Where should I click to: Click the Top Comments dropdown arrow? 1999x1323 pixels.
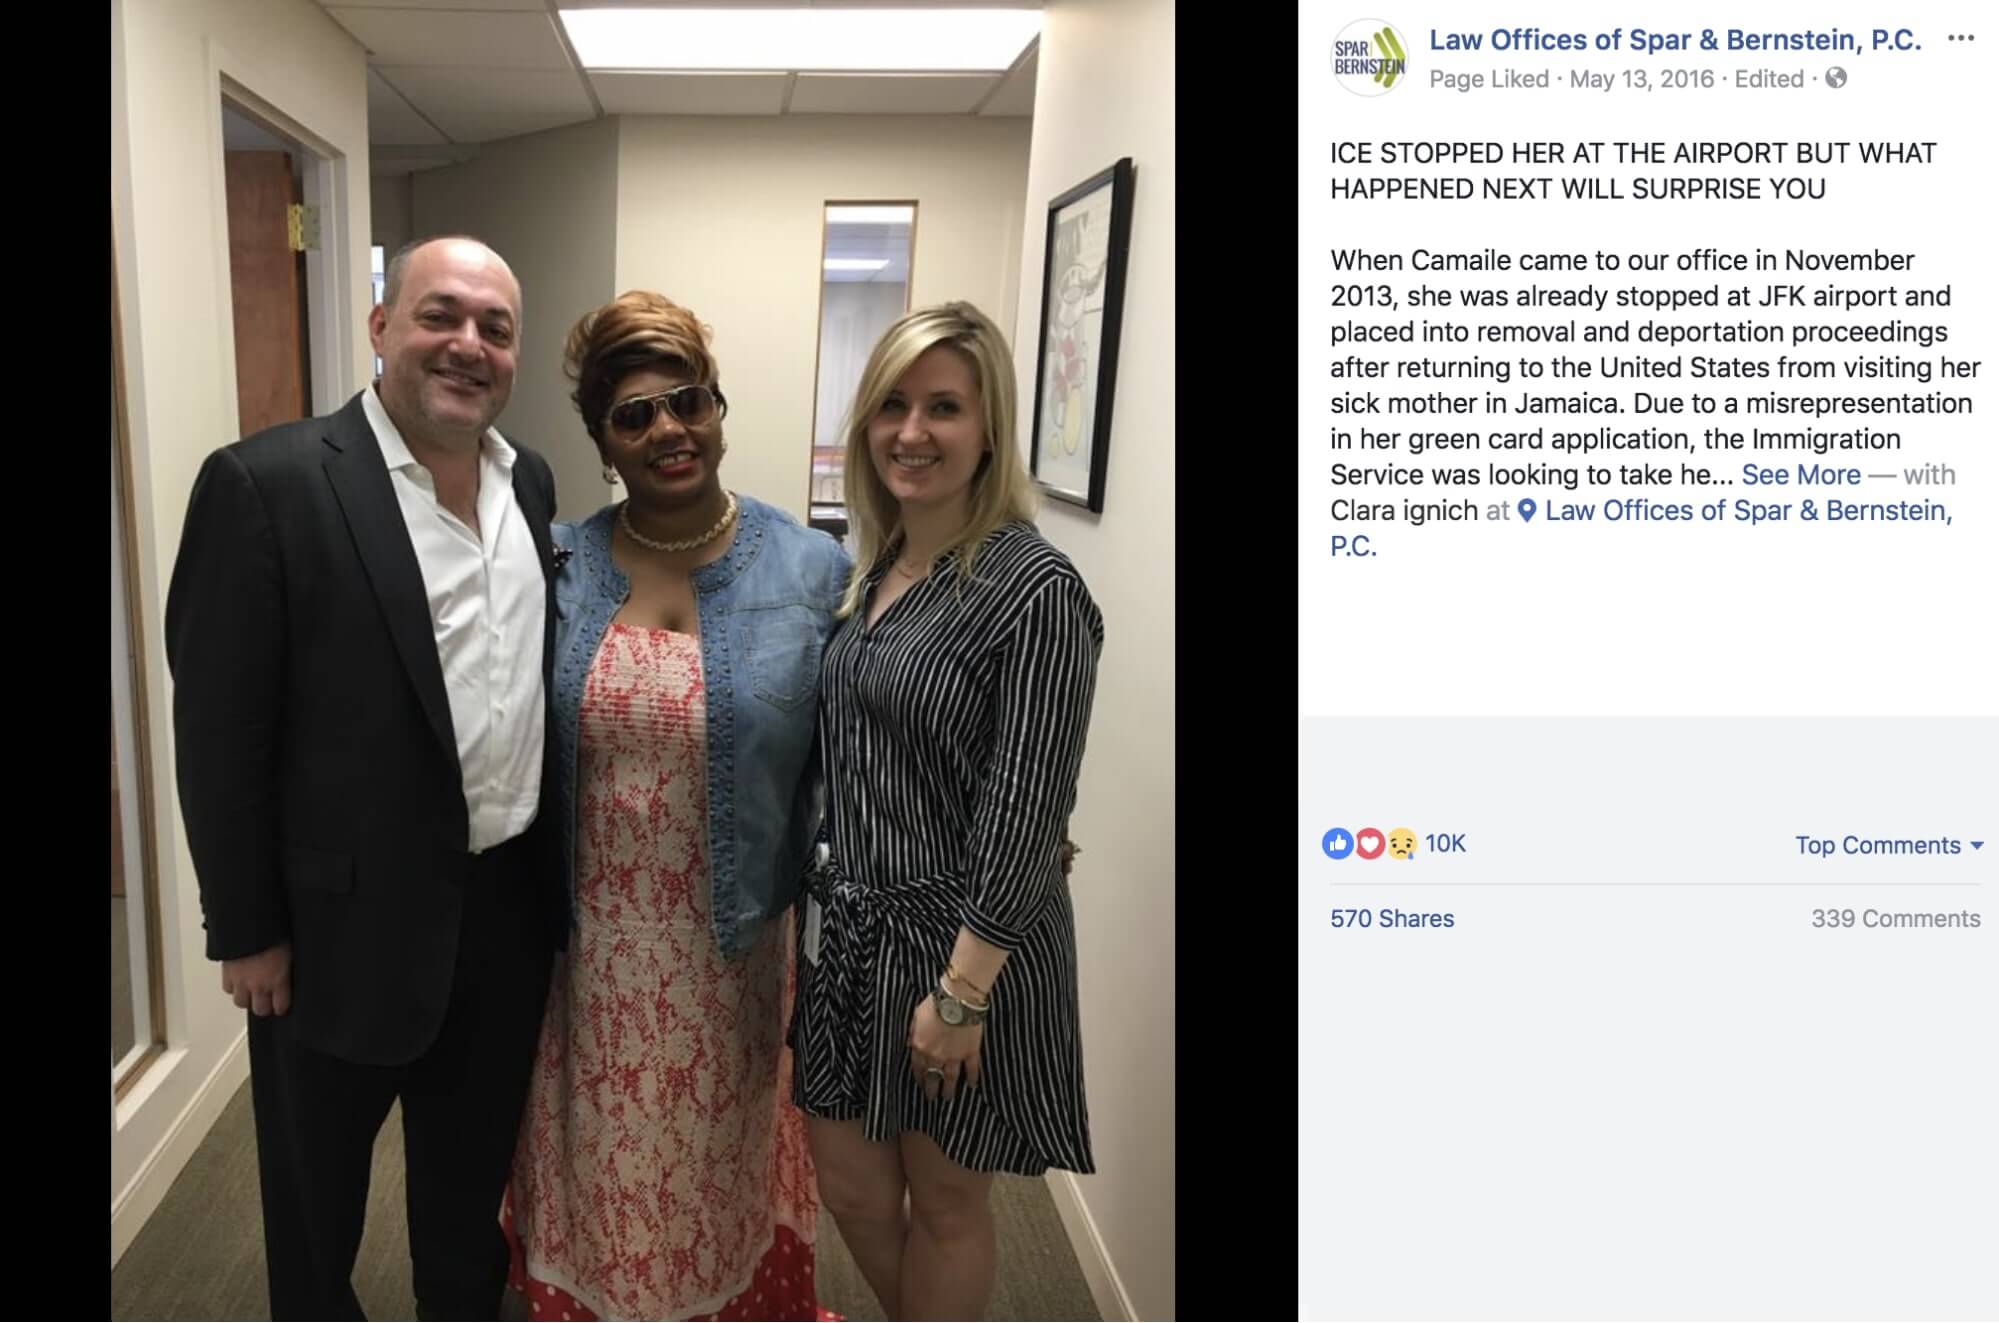(x=1976, y=846)
